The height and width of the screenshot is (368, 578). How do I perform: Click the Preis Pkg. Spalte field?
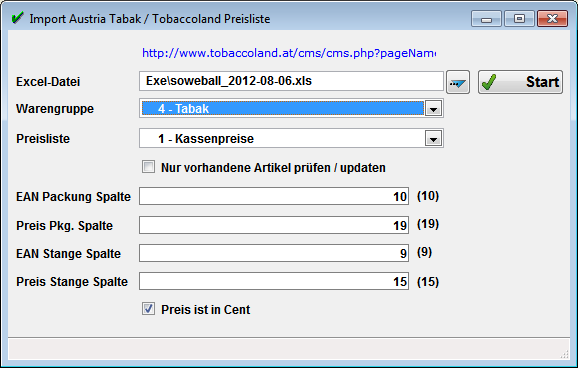pos(274,225)
